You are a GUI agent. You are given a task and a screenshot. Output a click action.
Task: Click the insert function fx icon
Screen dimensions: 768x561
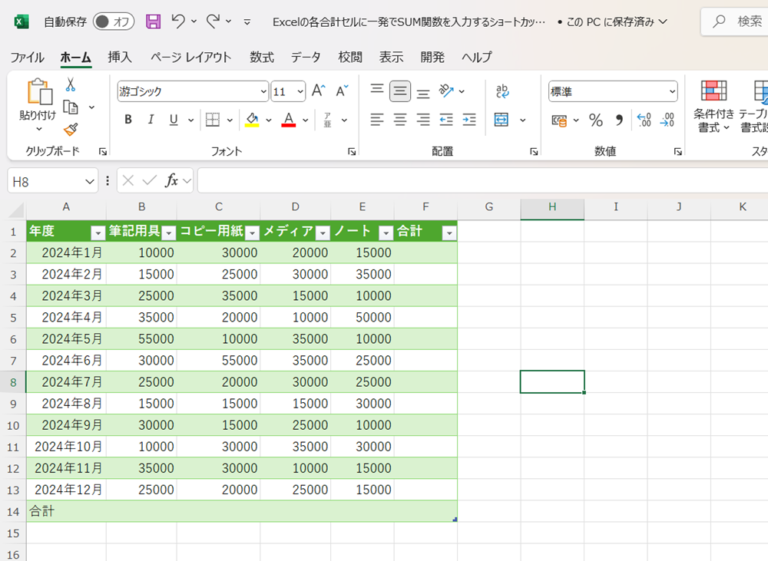tap(171, 181)
